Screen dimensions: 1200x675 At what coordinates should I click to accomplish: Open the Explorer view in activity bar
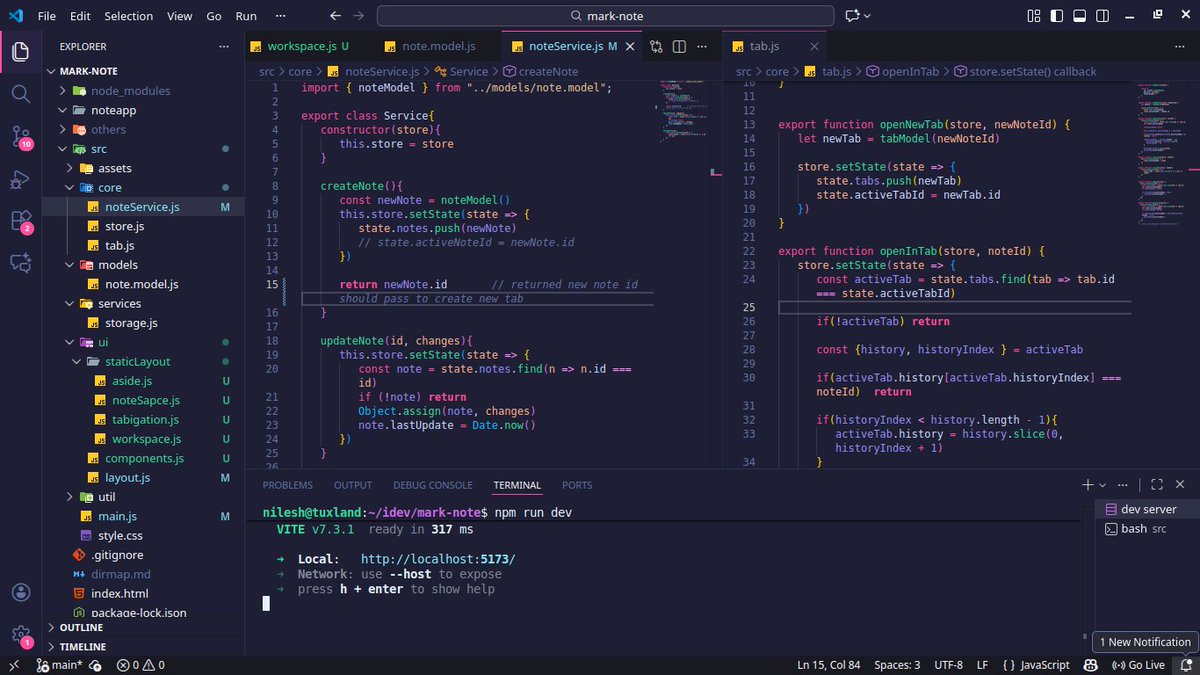click(21, 52)
